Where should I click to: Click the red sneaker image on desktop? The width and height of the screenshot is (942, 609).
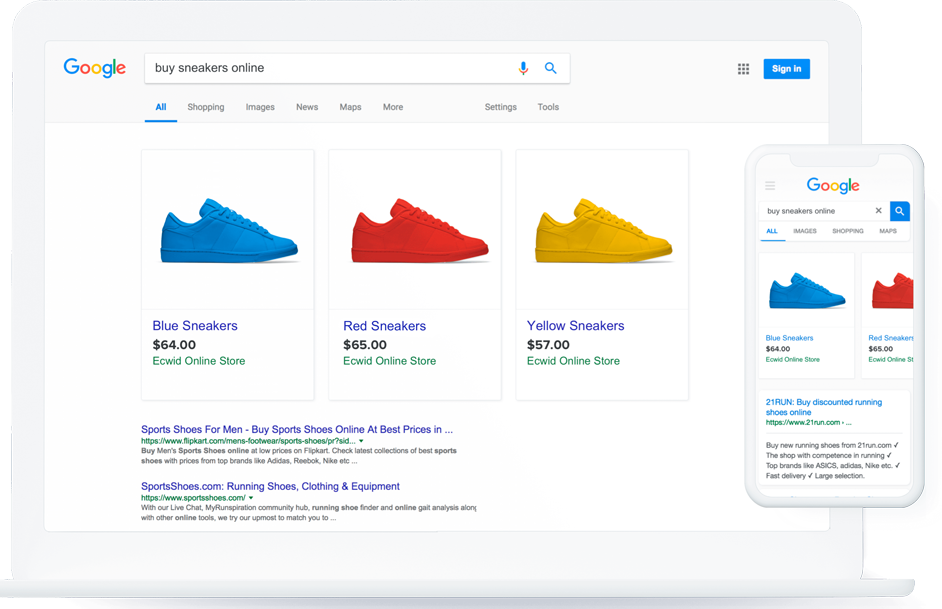pyautogui.click(x=419, y=231)
